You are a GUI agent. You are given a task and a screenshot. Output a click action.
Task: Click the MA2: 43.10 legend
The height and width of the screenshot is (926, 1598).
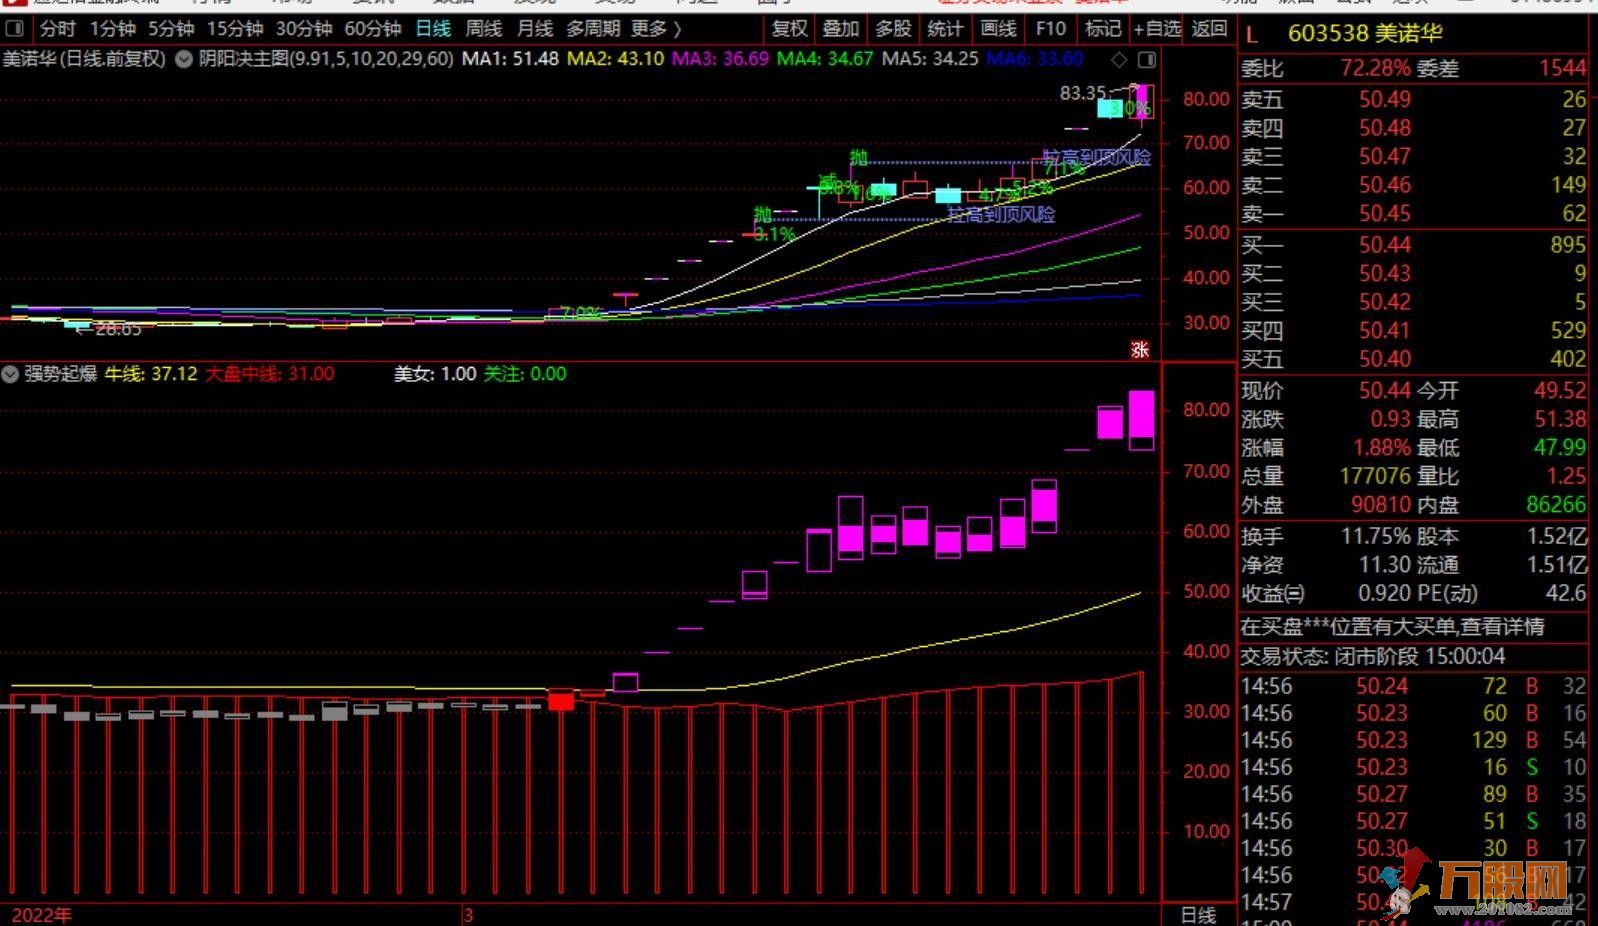coord(616,59)
